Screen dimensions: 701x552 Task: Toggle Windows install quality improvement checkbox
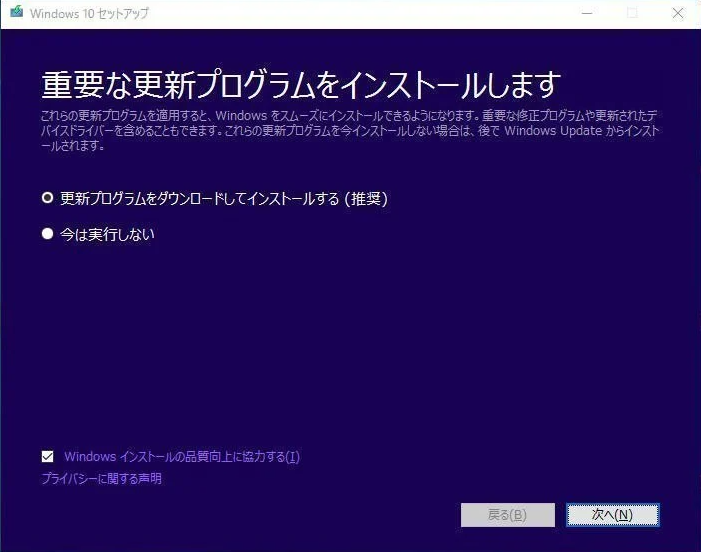pos(47,456)
